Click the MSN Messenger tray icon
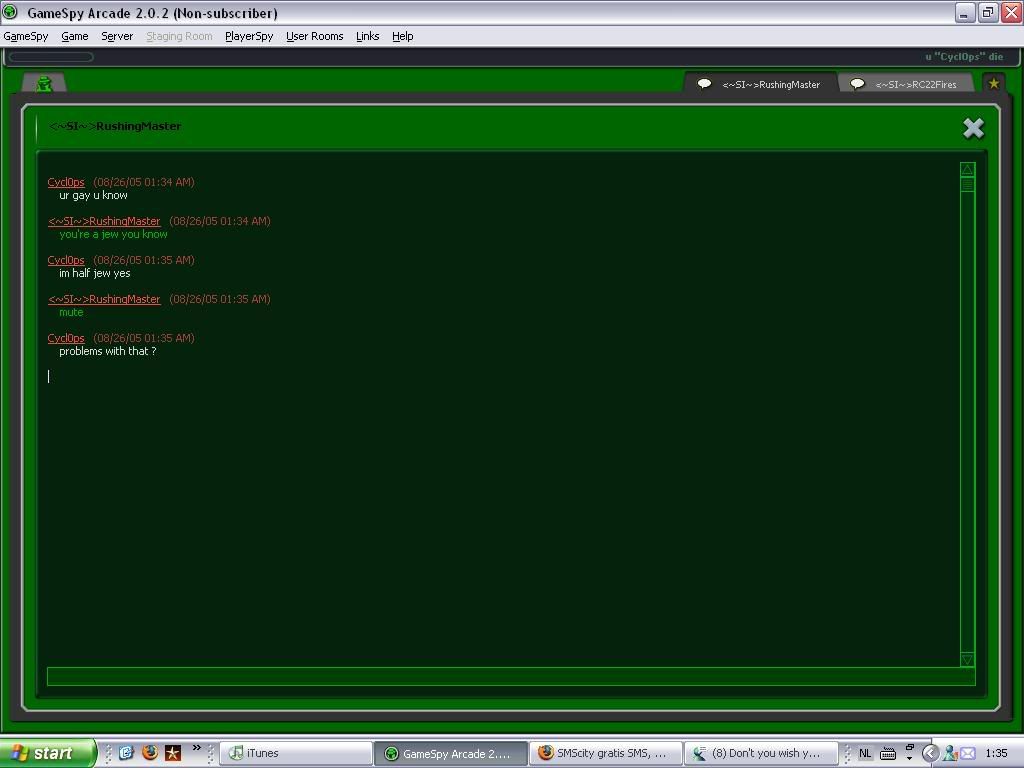Screen dimensions: 1024x768 (x=951, y=754)
